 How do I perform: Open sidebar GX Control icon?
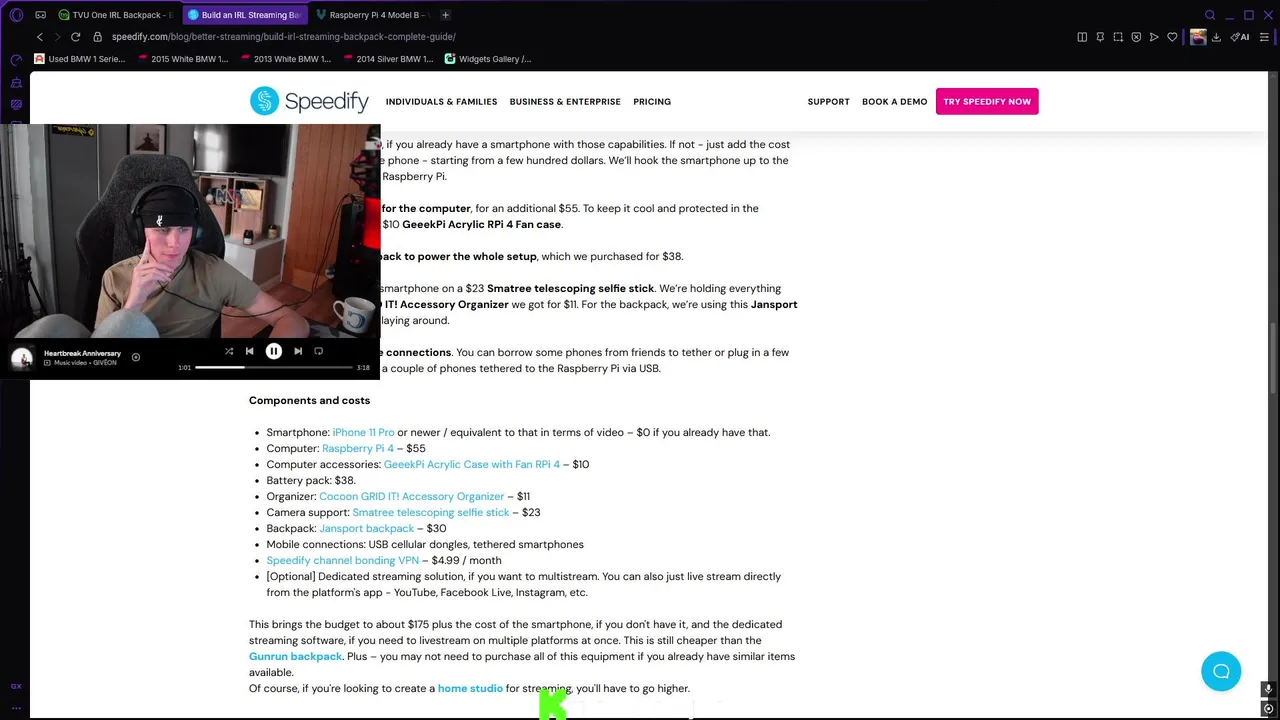16,60
